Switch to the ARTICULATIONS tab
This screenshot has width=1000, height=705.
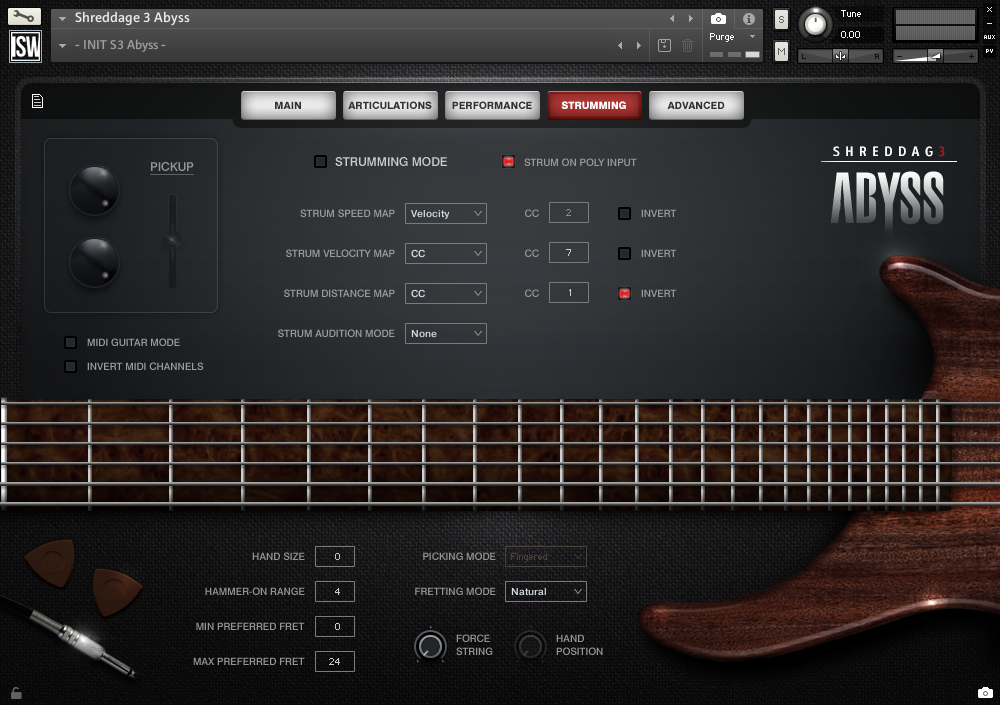[390, 105]
